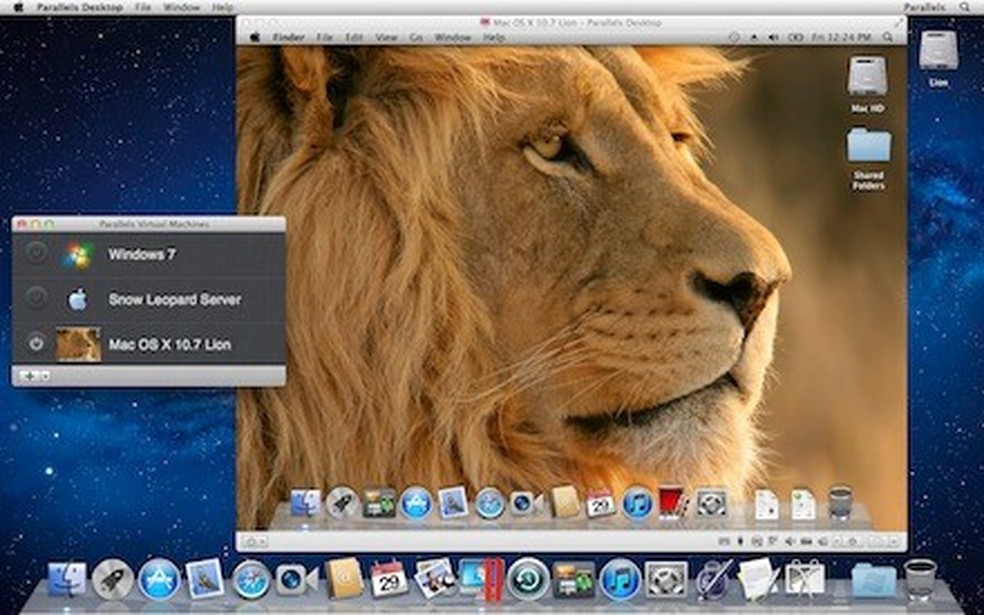
Task: Launch iTunes from the guest OS Dock
Action: pos(636,504)
